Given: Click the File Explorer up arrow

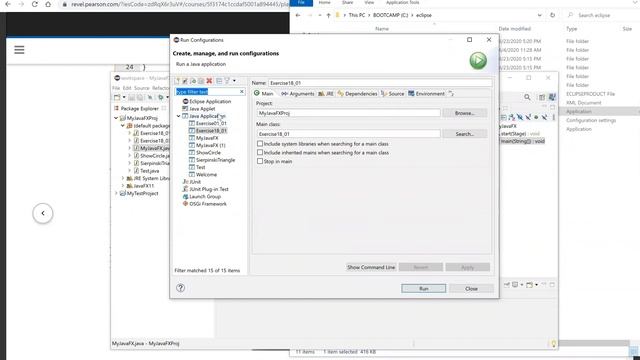Looking at the screenshot, I should [329, 15].
